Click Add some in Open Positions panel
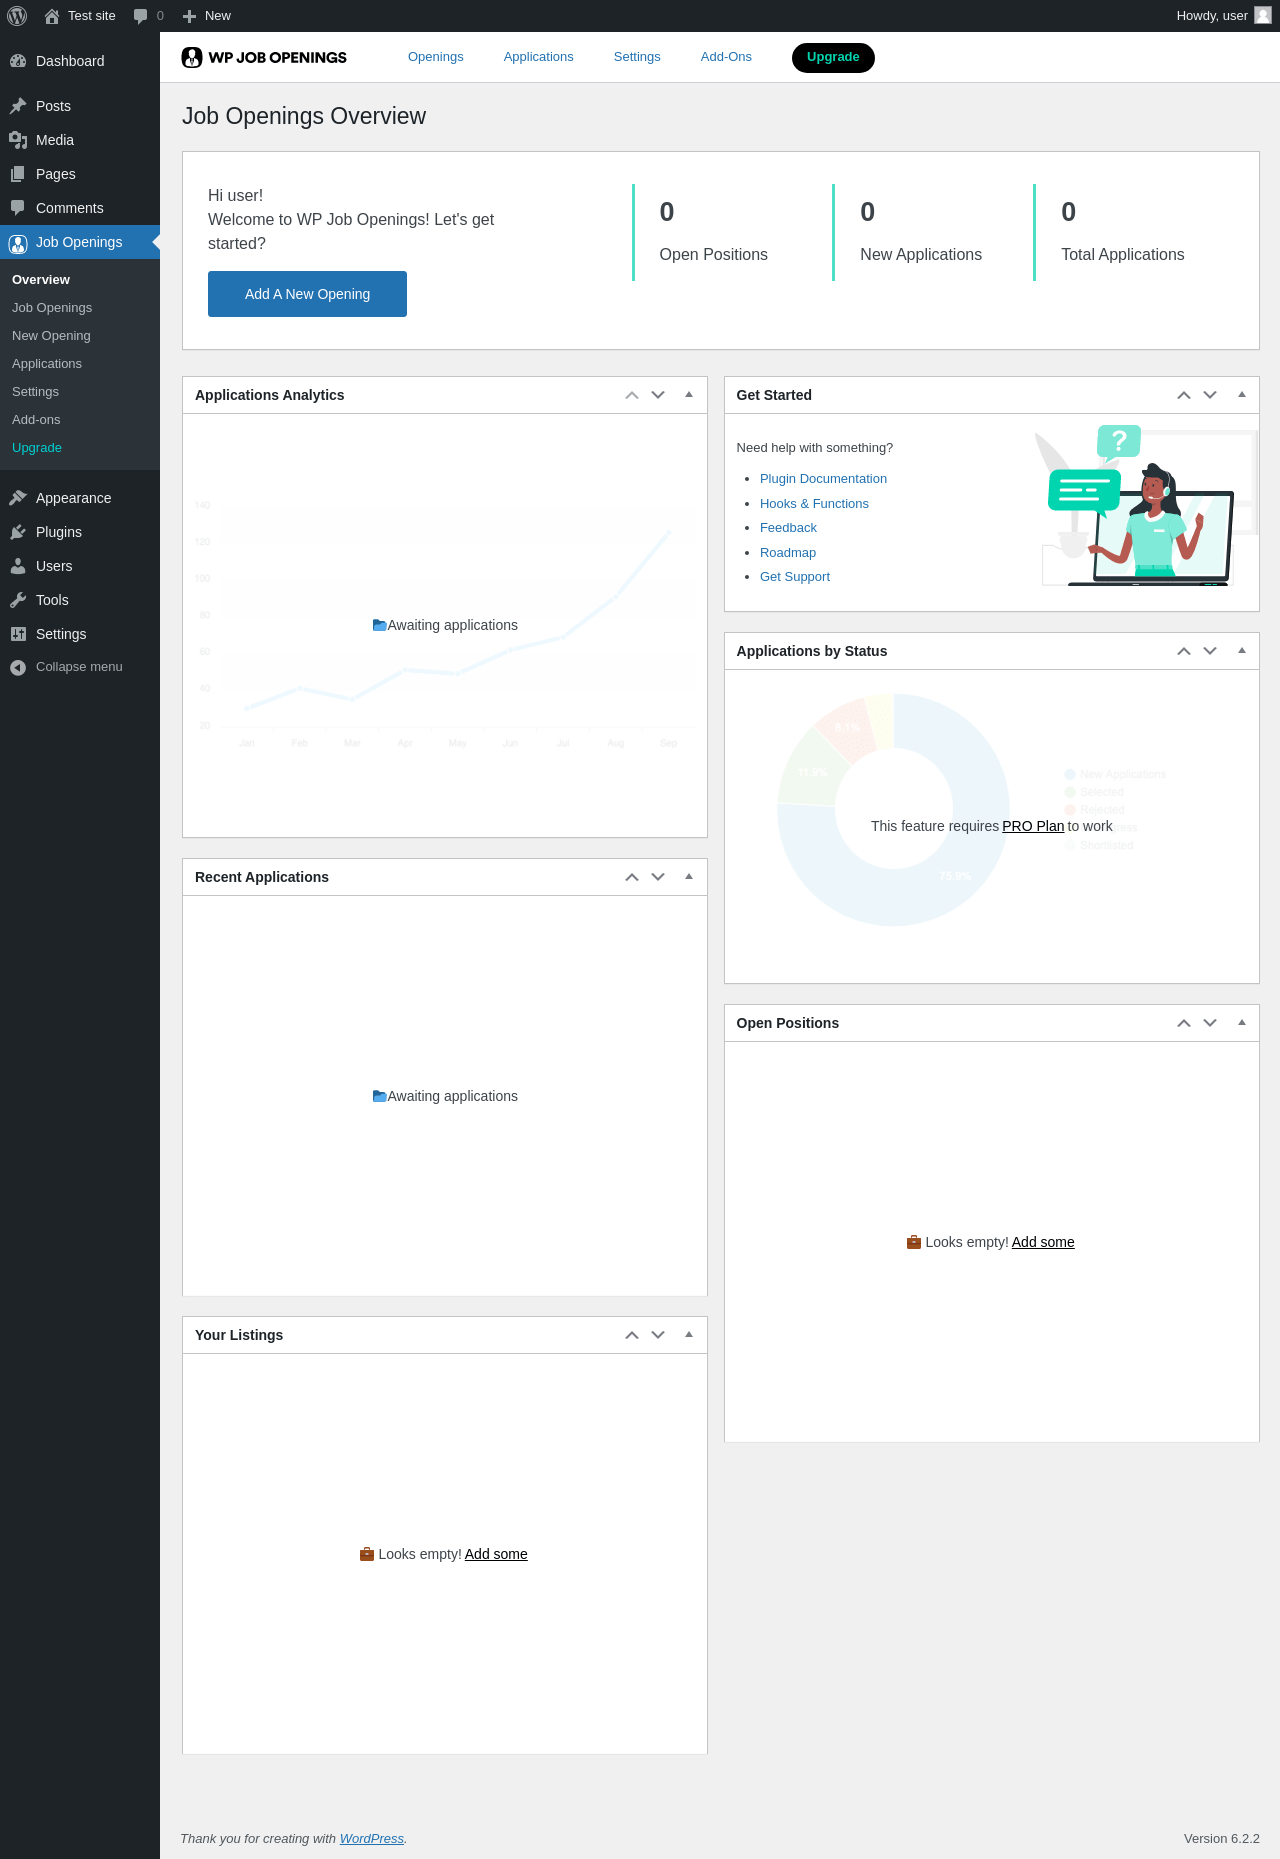 point(1043,1242)
